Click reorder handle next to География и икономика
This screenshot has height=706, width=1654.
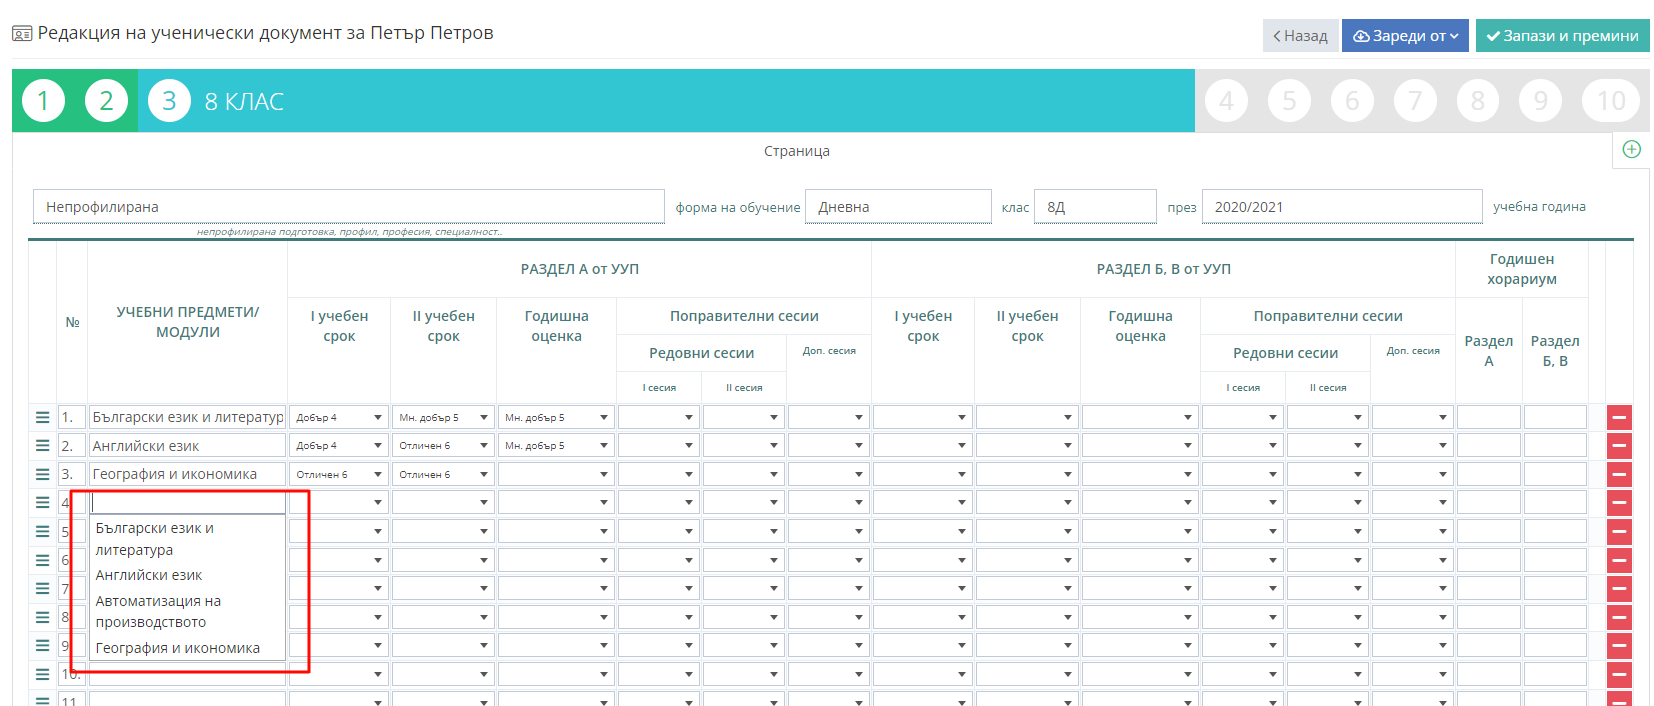tap(42, 474)
